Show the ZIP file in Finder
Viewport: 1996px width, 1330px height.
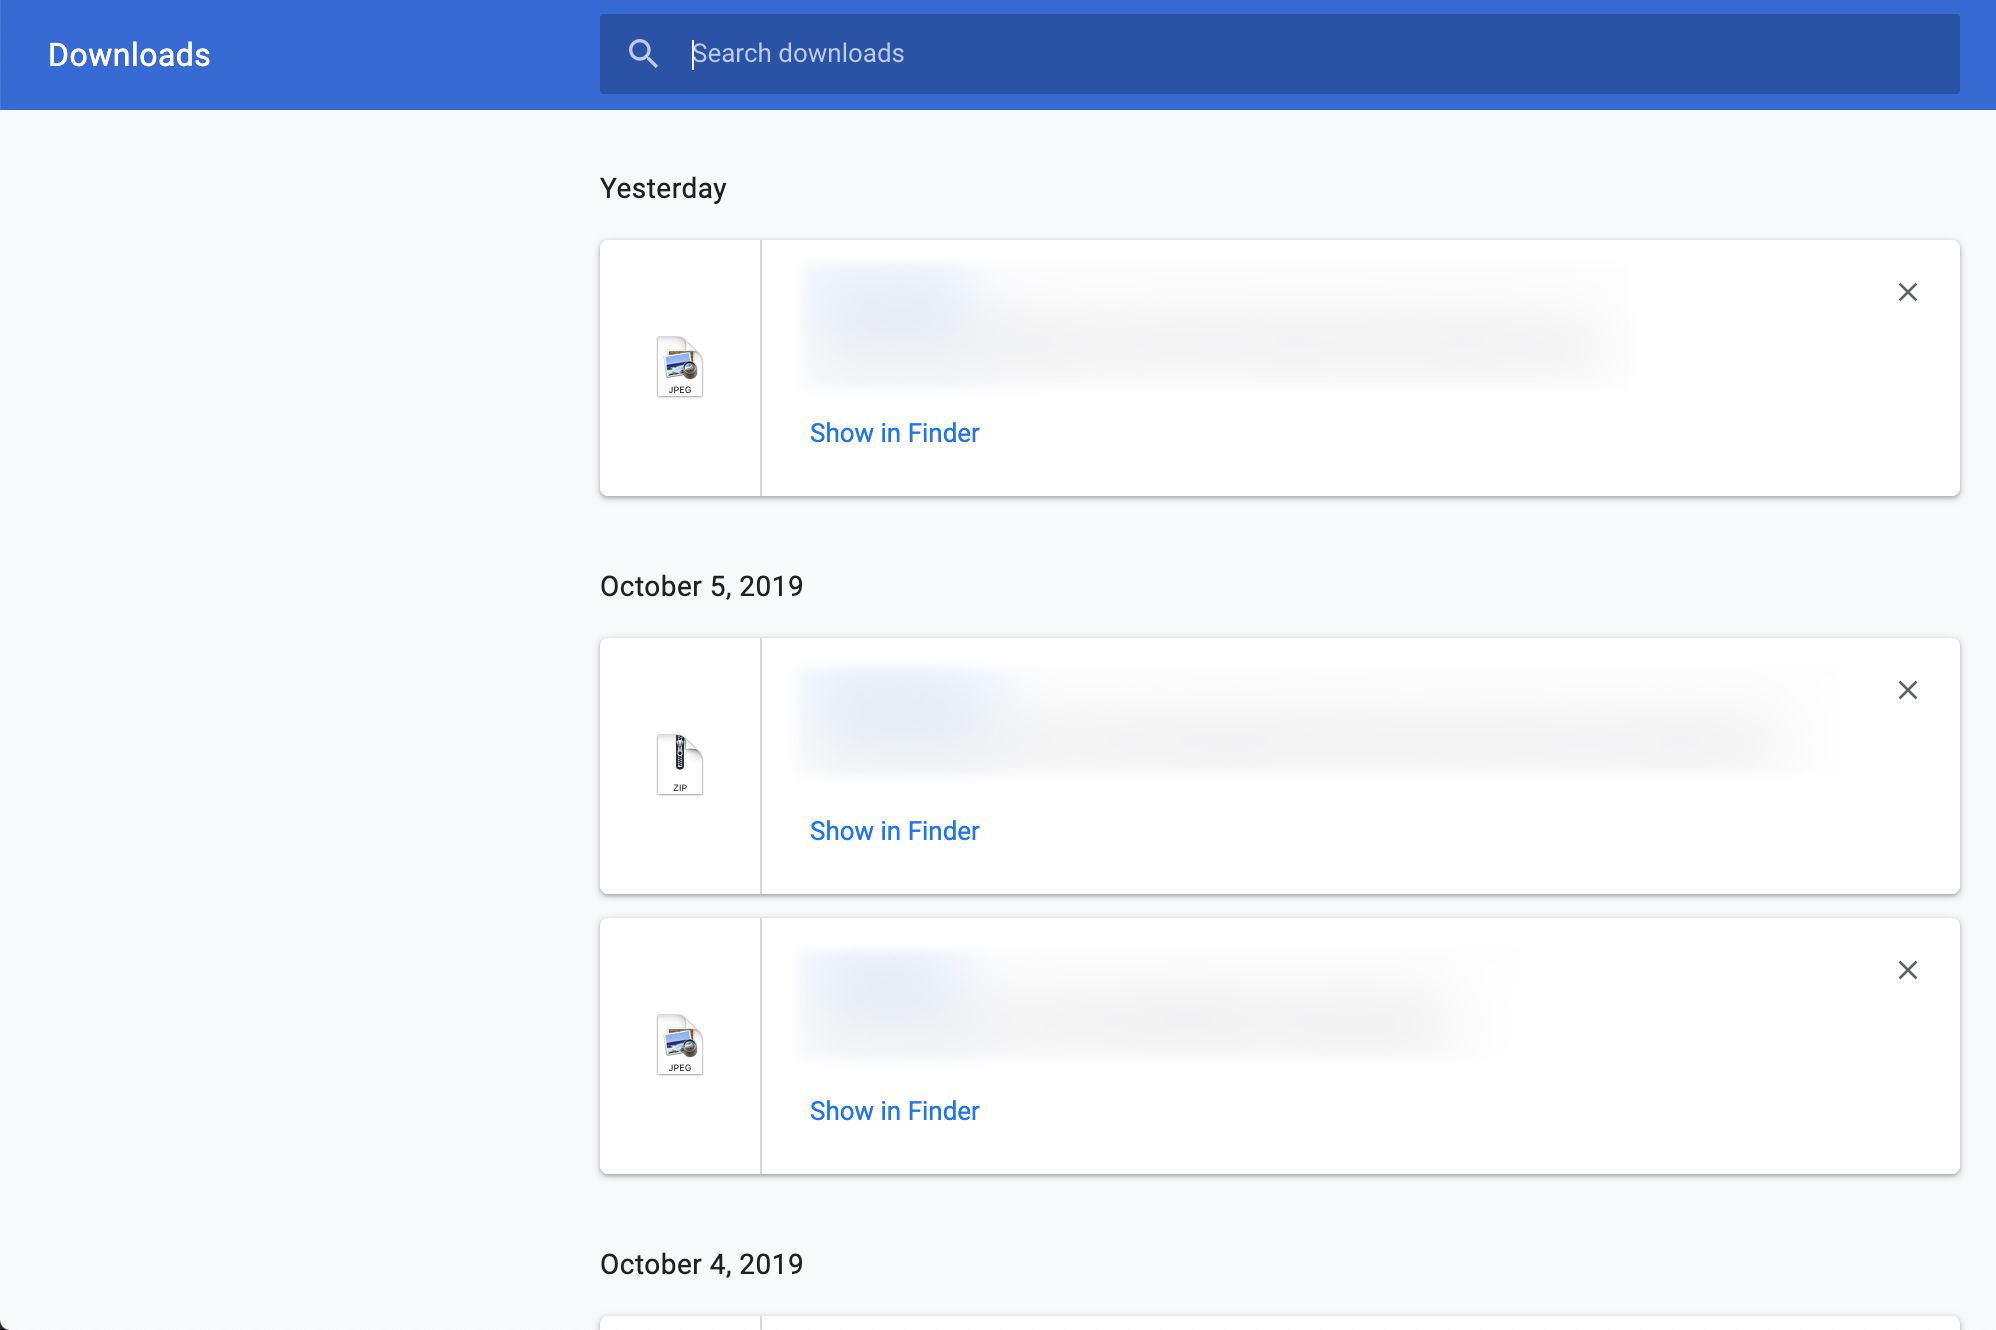click(894, 831)
